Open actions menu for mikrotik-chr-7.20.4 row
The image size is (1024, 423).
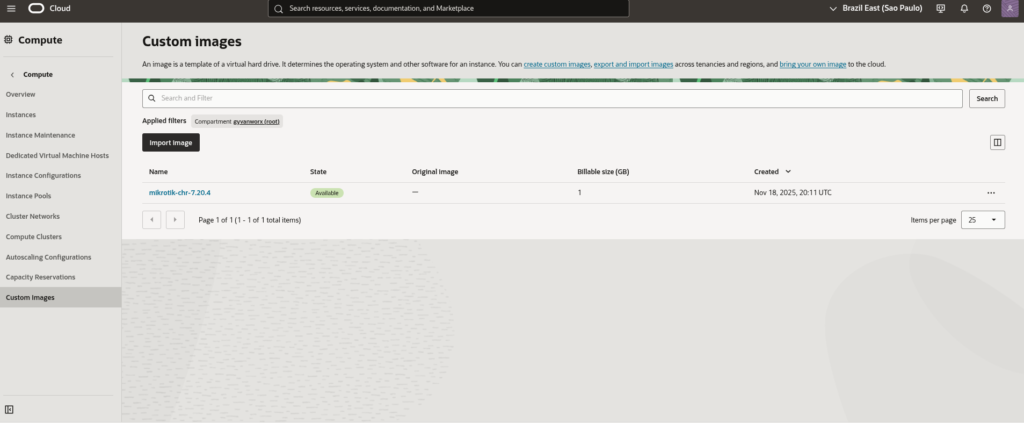991,193
